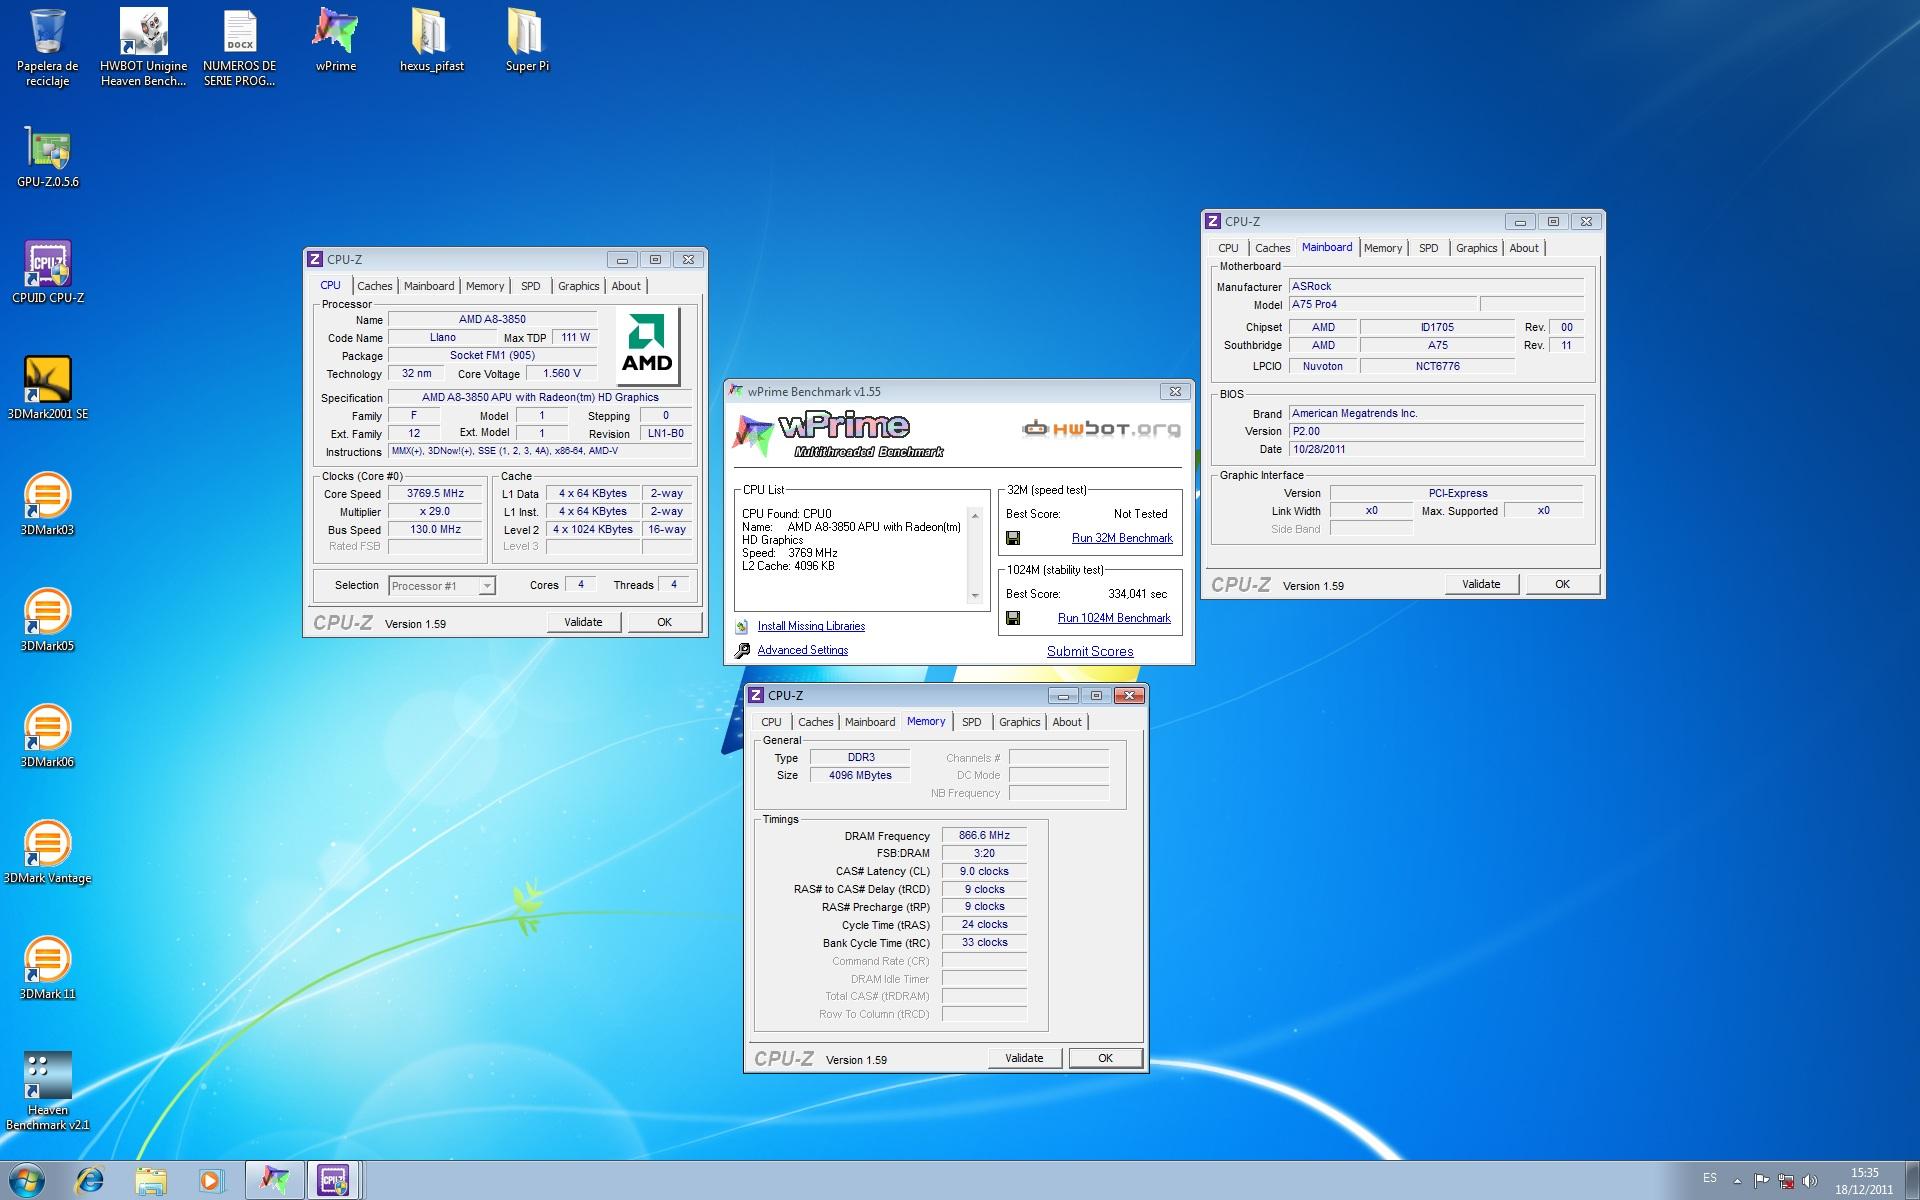This screenshot has width=1920, height=1200.
Task: Click the Best Score 334,041 sec value
Action: click(1137, 594)
